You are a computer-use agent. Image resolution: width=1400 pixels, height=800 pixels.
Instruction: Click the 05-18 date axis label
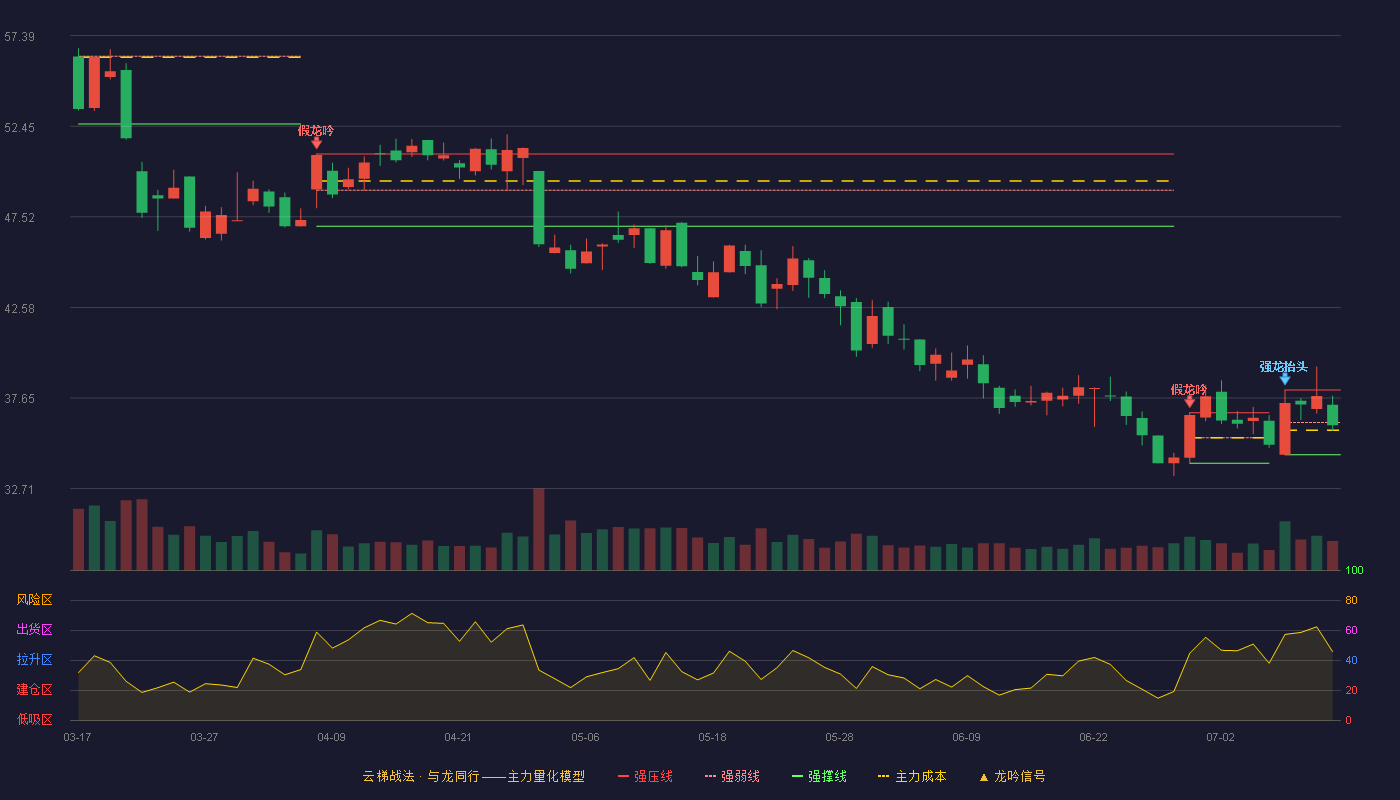712,737
